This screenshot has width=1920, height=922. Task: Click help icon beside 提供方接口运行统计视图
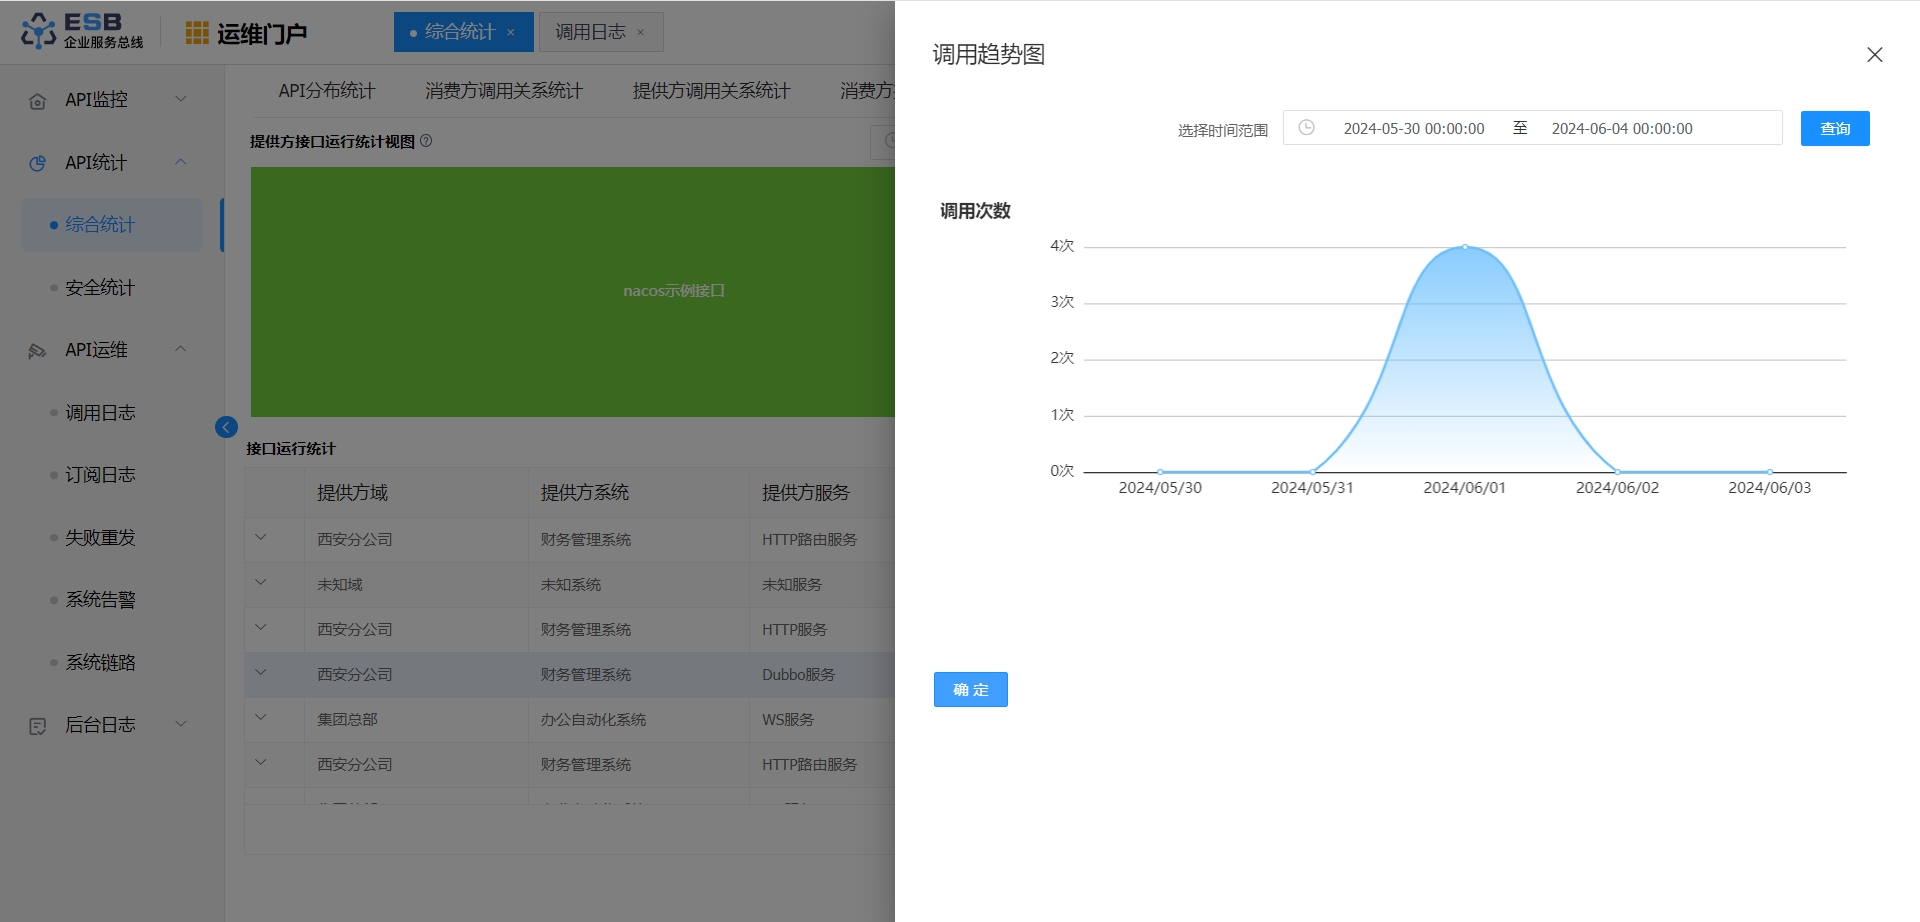click(x=426, y=141)
